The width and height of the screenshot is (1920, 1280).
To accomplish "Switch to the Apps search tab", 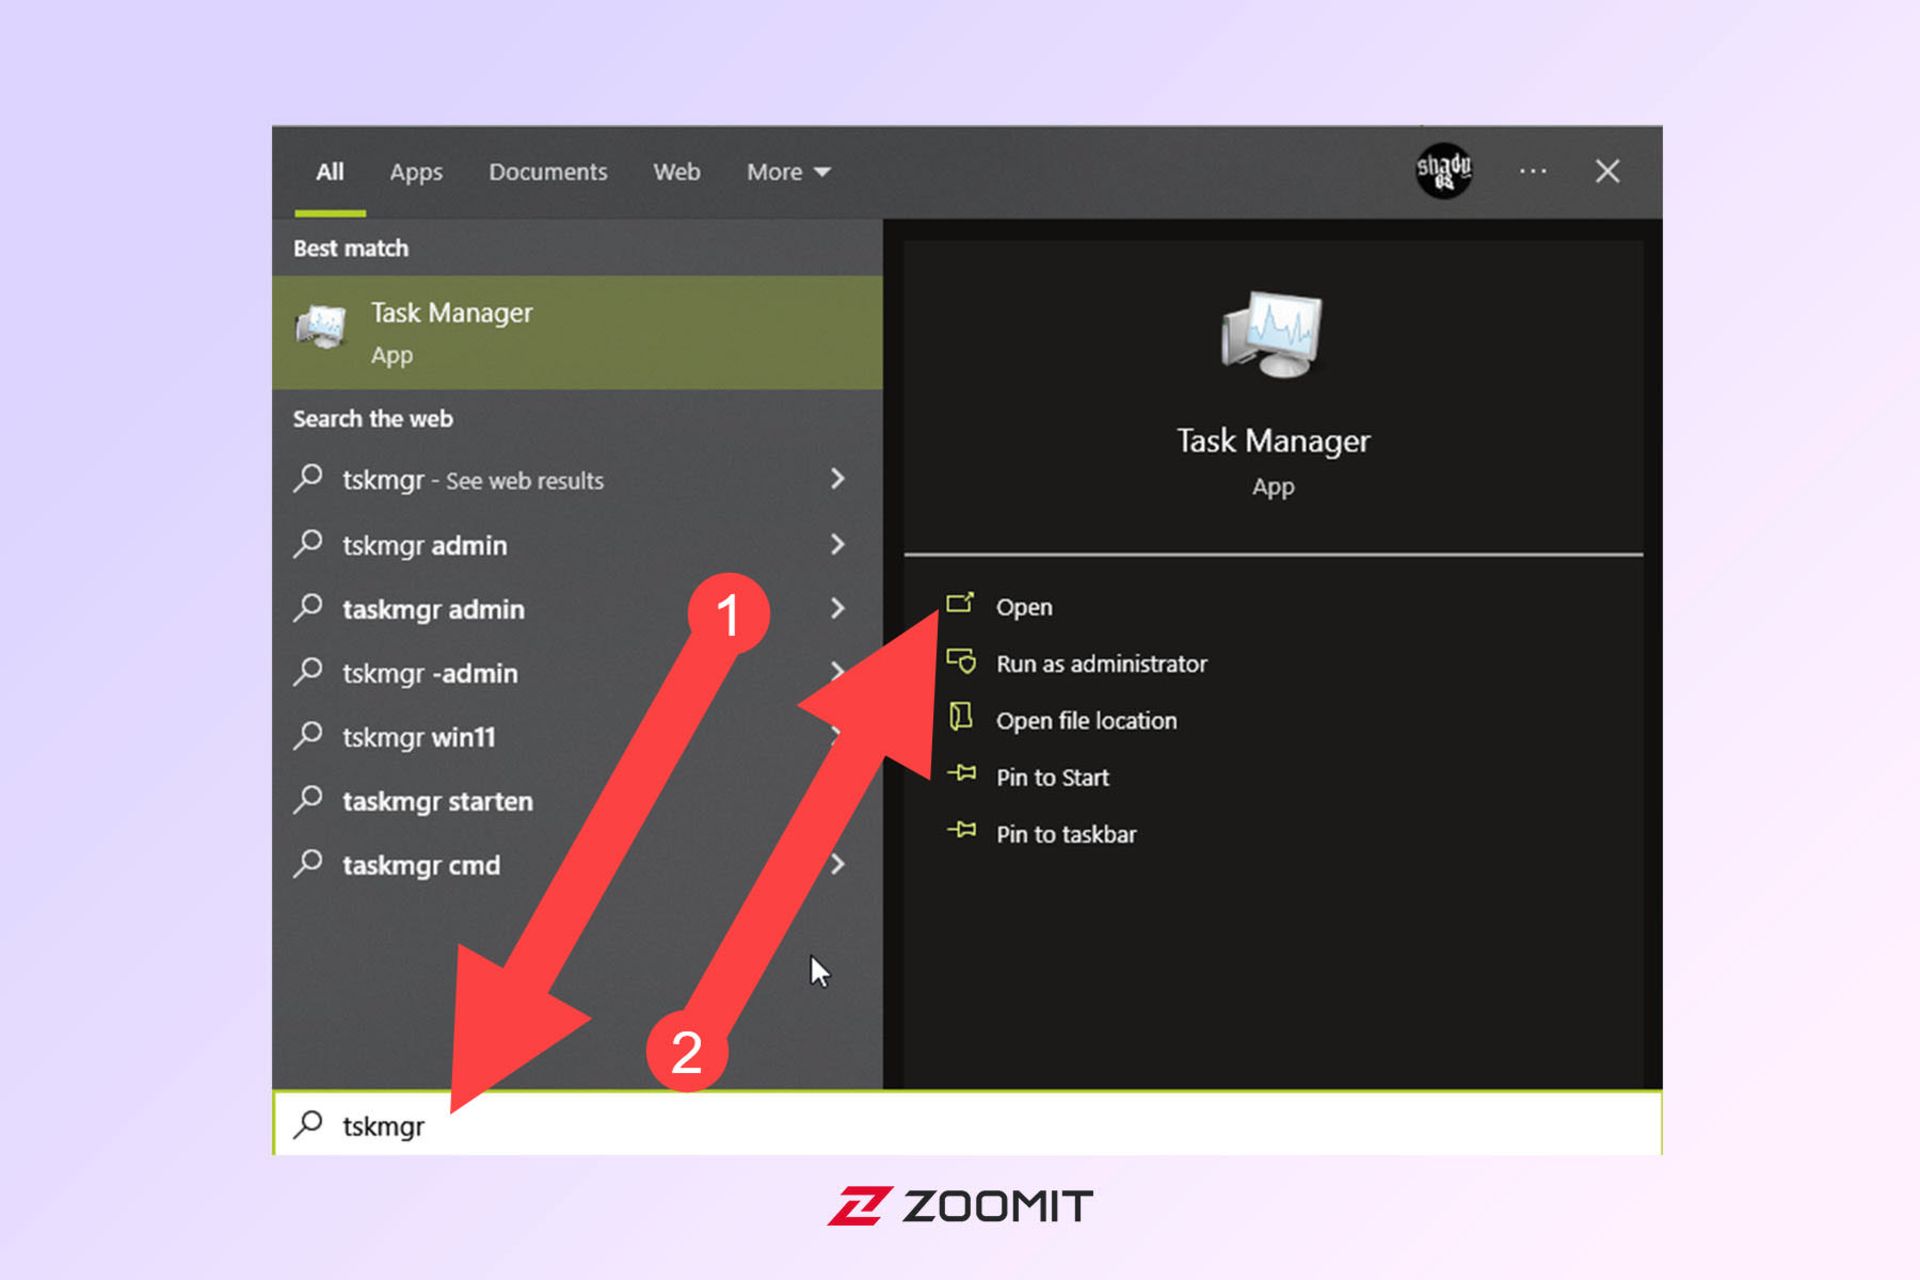I will tap(416, 172).
